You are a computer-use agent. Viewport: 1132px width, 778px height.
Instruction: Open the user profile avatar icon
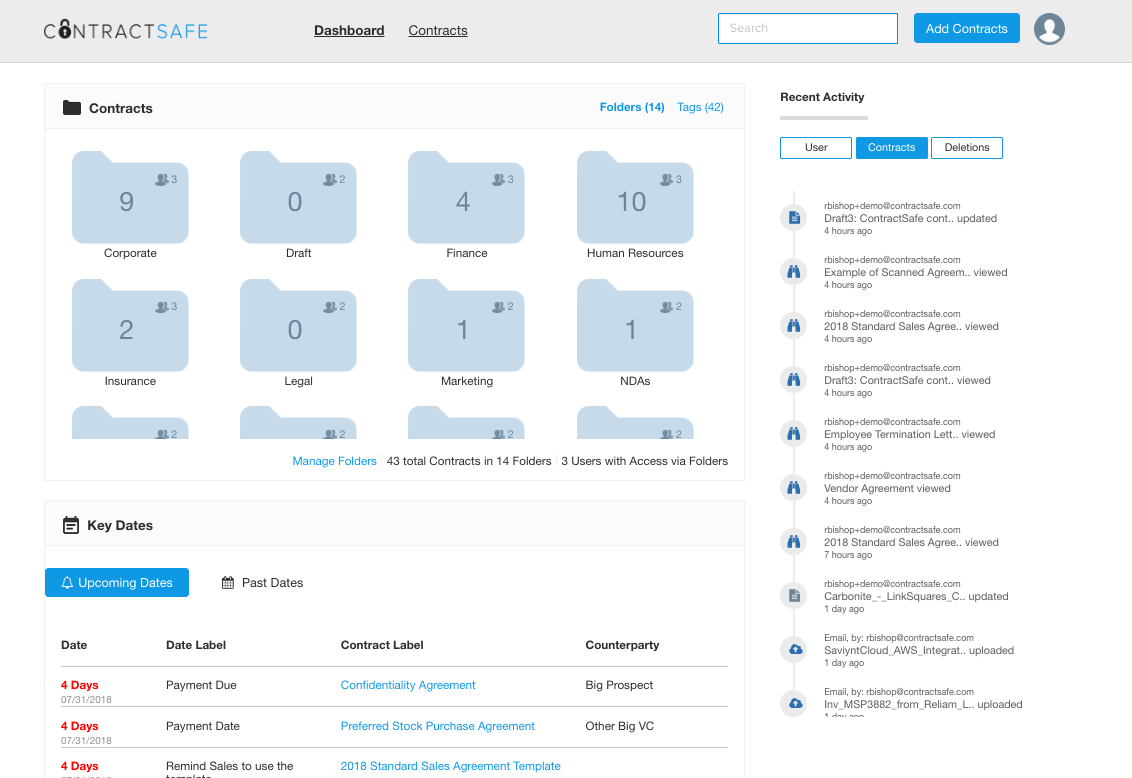coord(1049,29)
